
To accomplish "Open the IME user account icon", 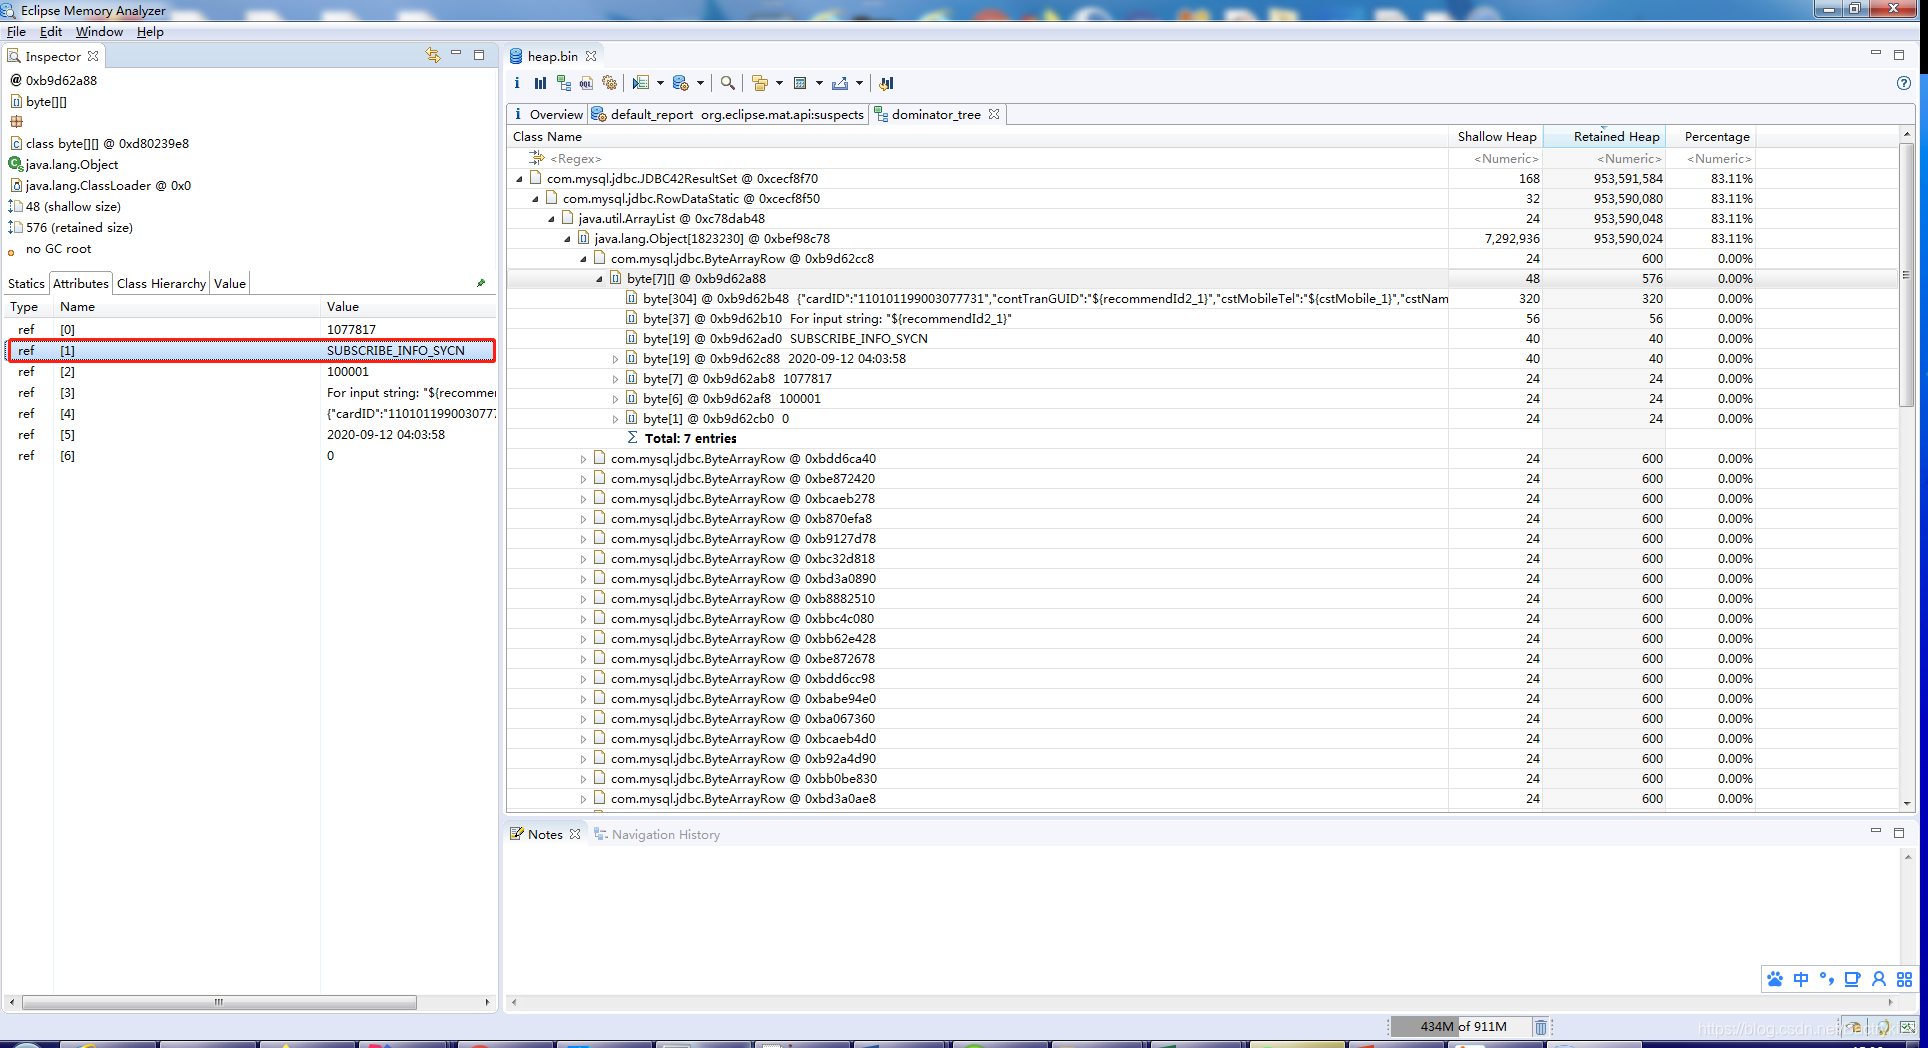I will [x=1878, y=979].
